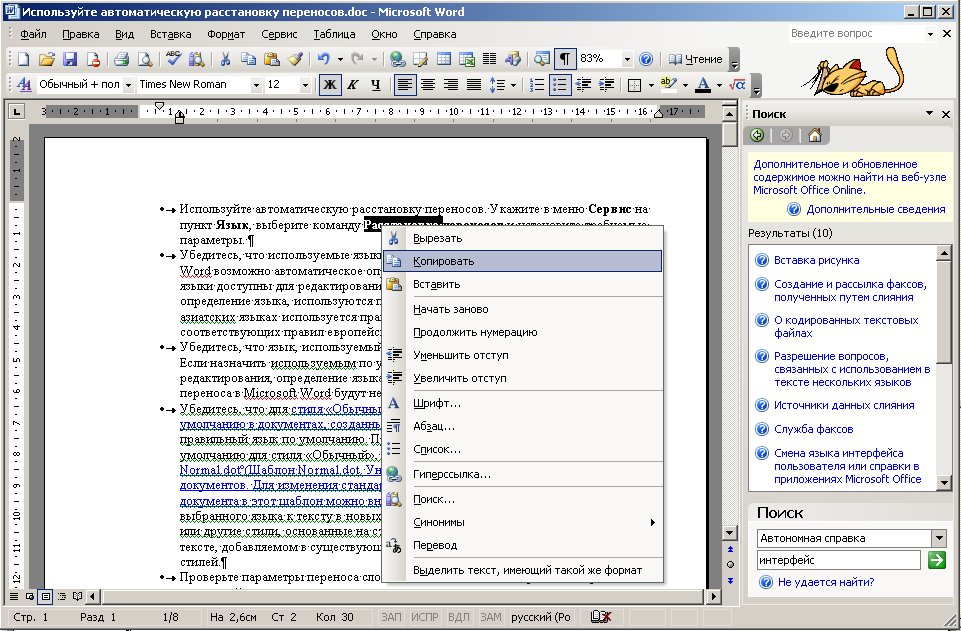
Task: Open the Columns layout button
Action: [490, 59]
